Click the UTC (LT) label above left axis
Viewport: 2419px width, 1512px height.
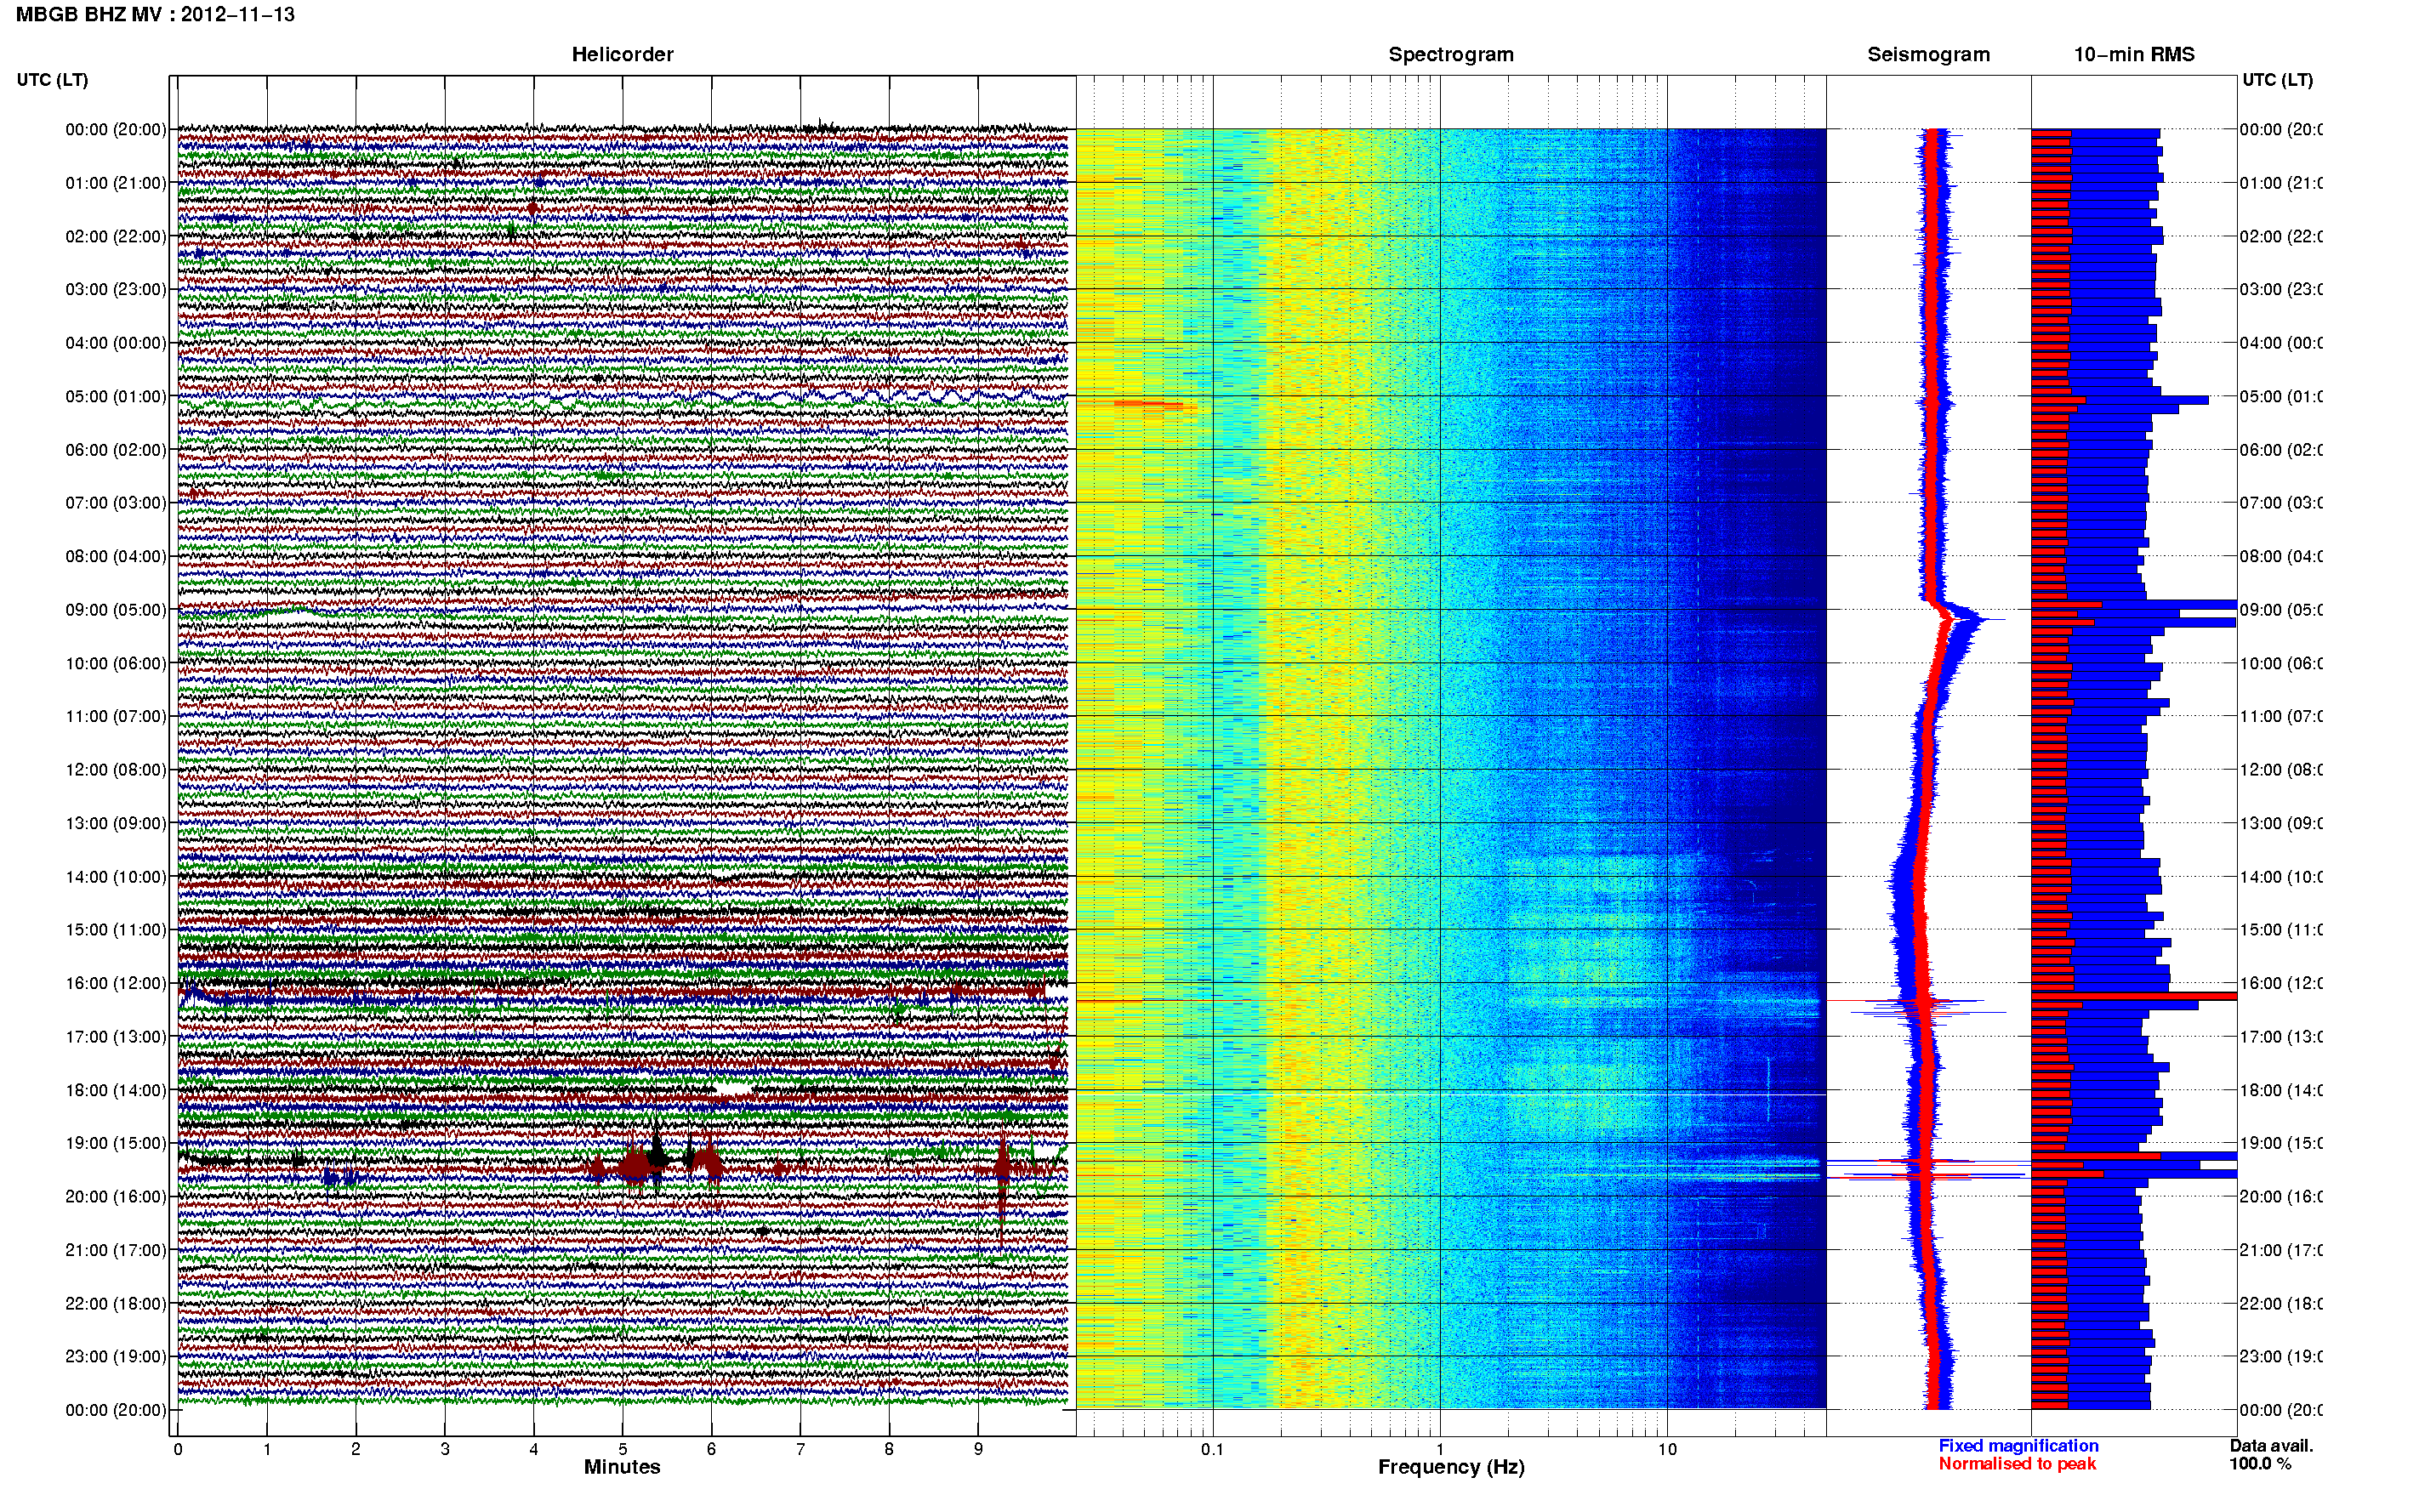(52, 80)
